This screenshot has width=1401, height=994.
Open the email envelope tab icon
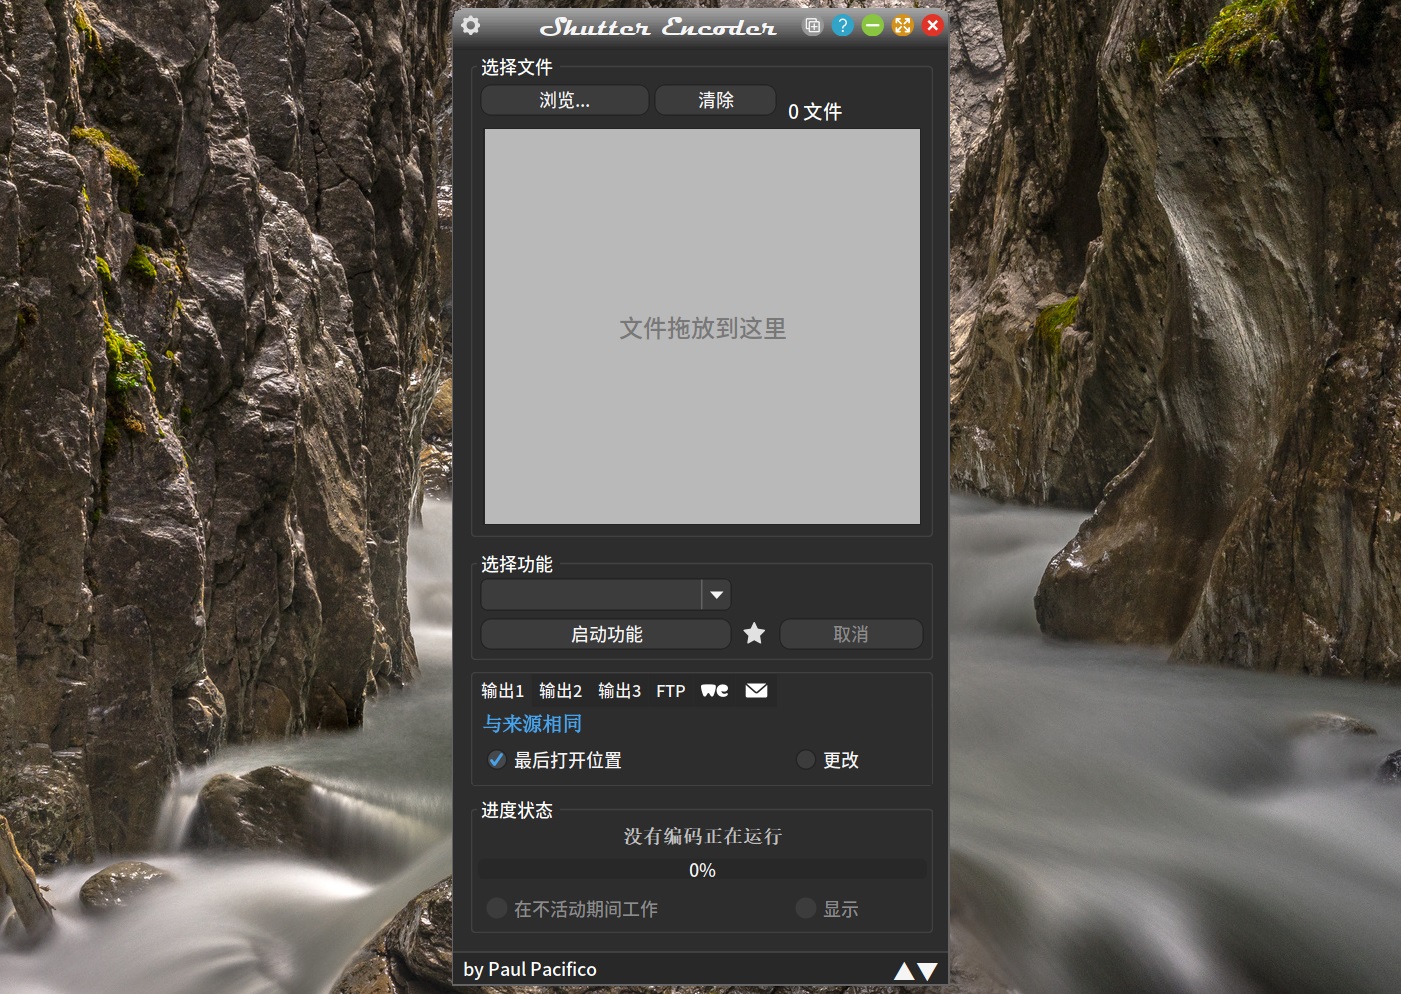pos(757,691)
